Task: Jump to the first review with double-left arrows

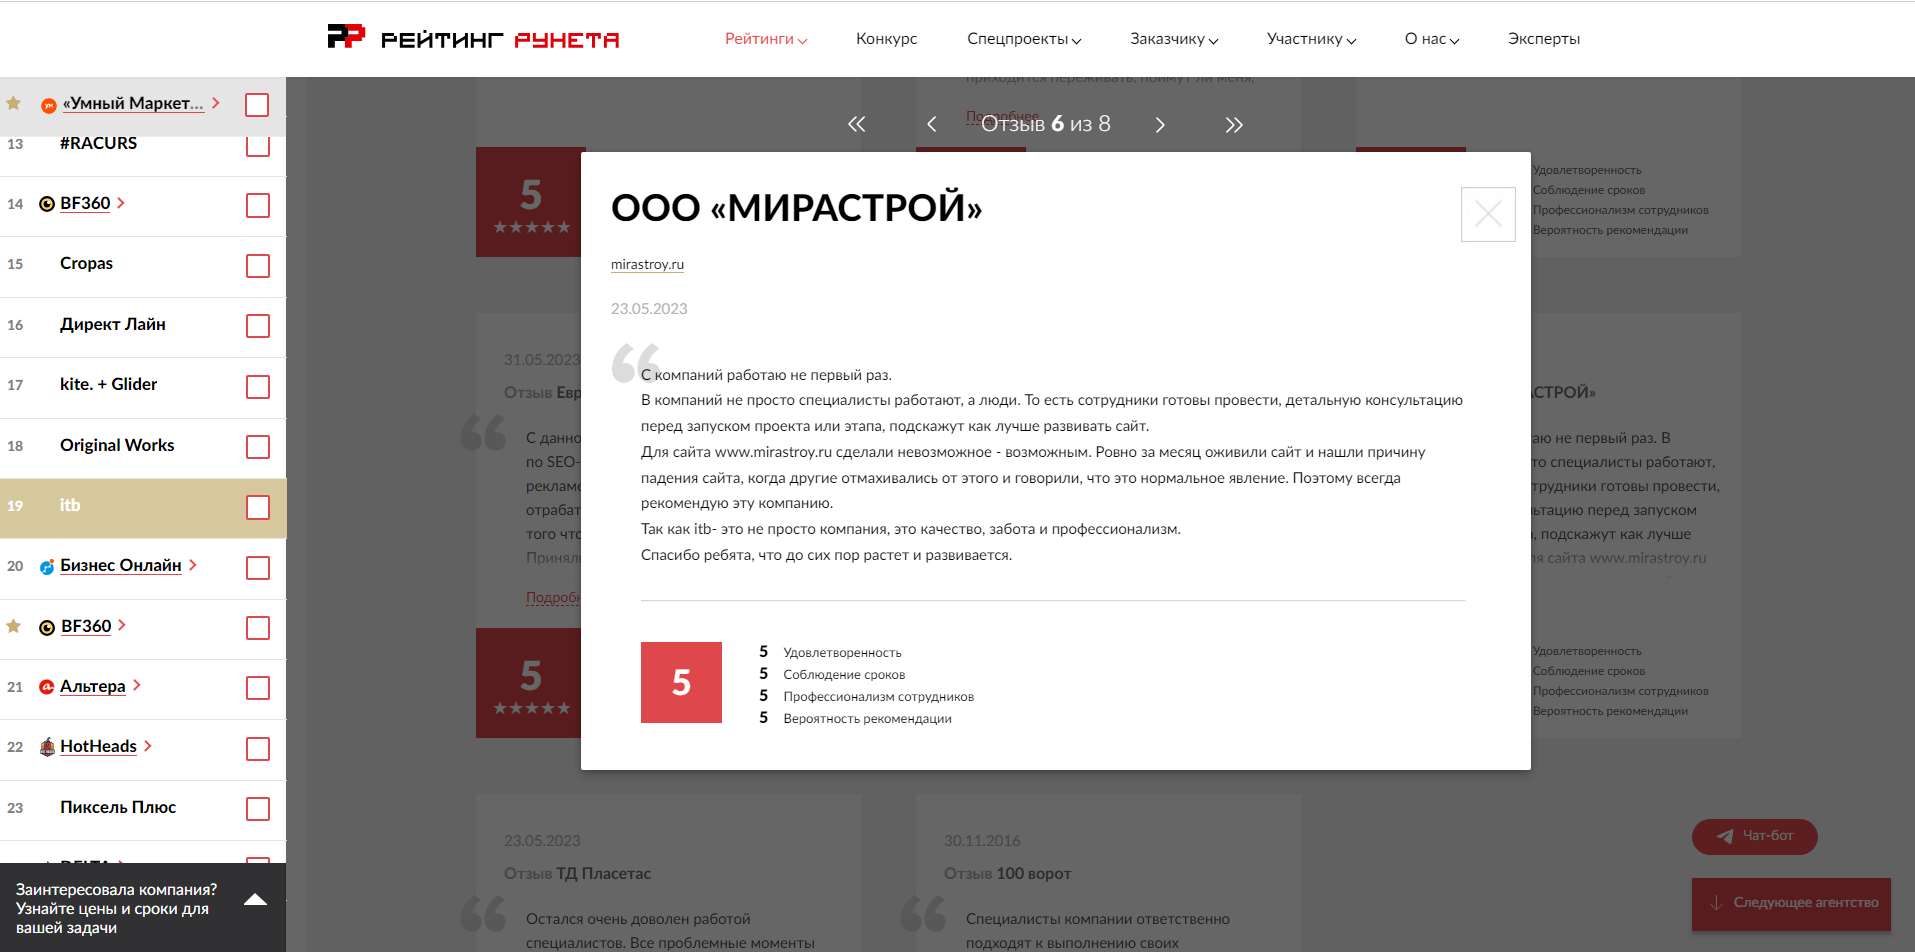Action: tap(856, 124)
